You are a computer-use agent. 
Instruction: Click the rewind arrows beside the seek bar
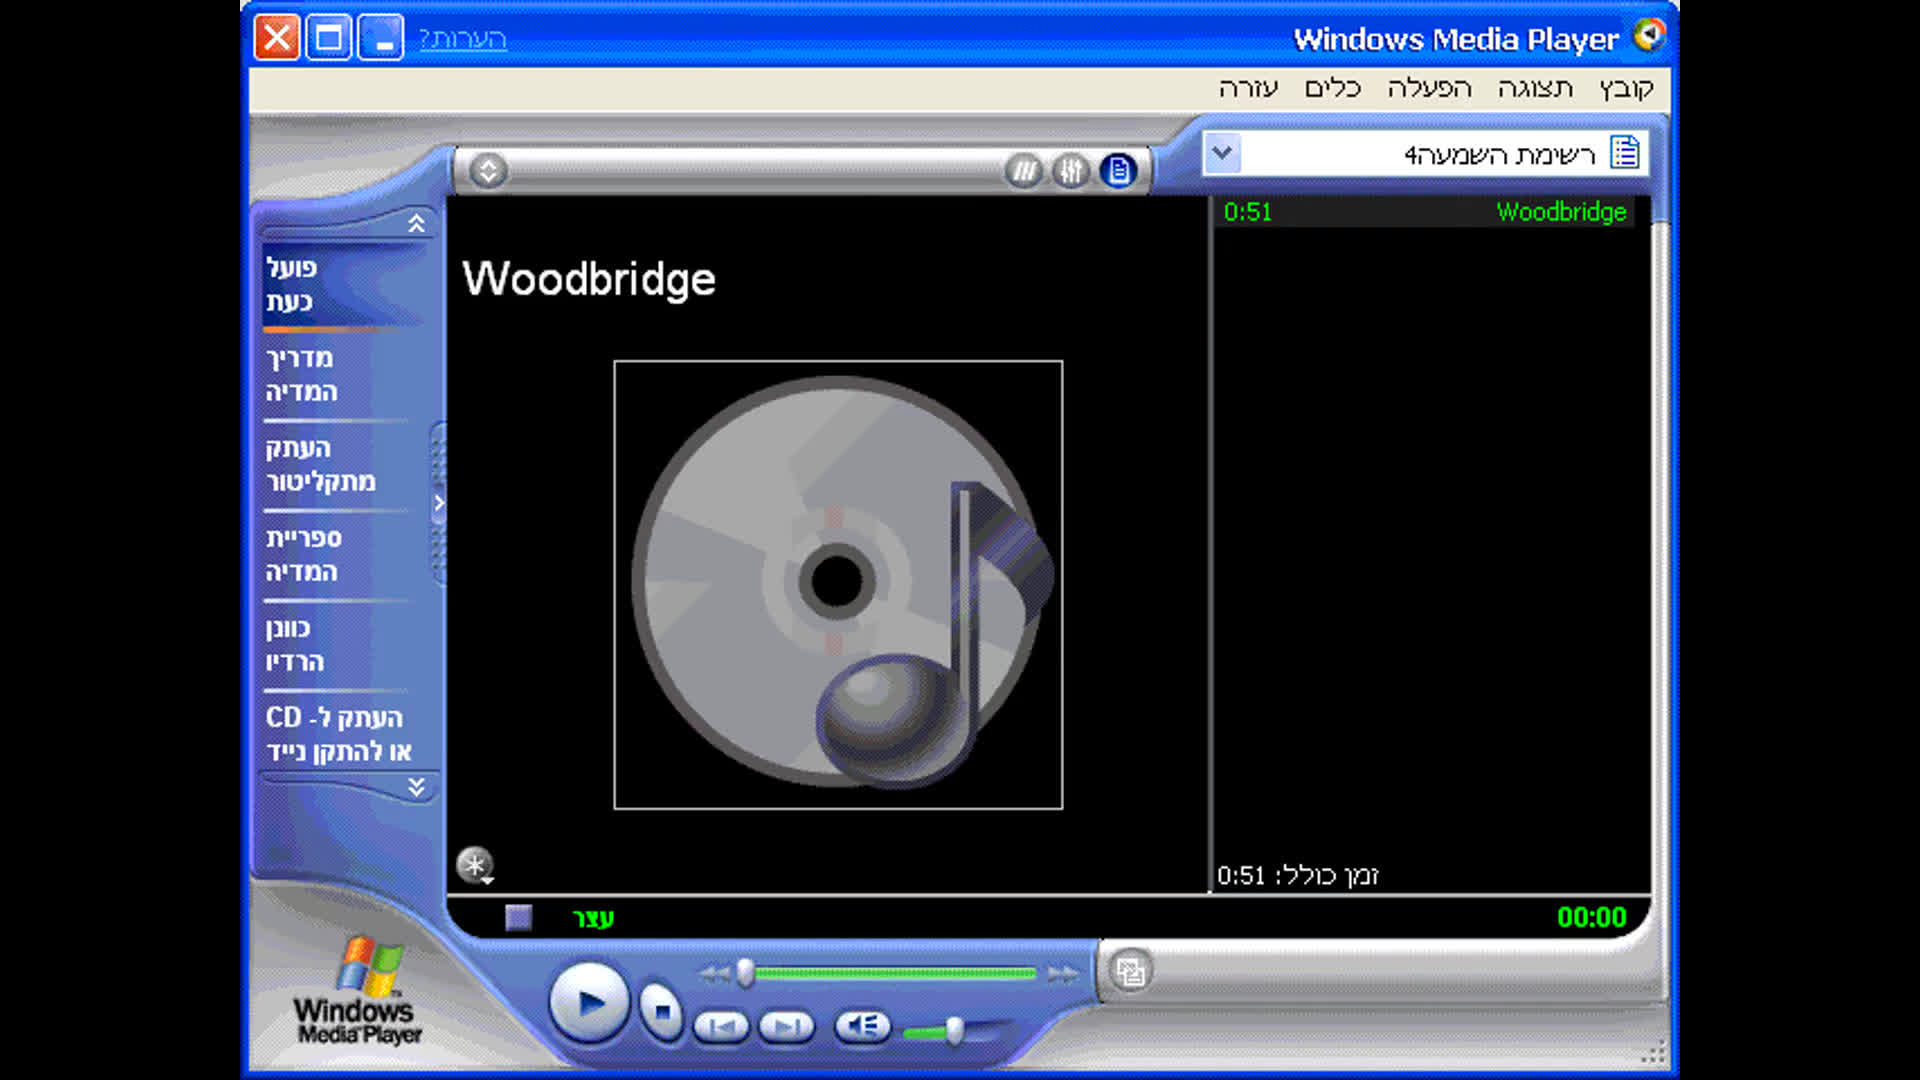(714, 973)
